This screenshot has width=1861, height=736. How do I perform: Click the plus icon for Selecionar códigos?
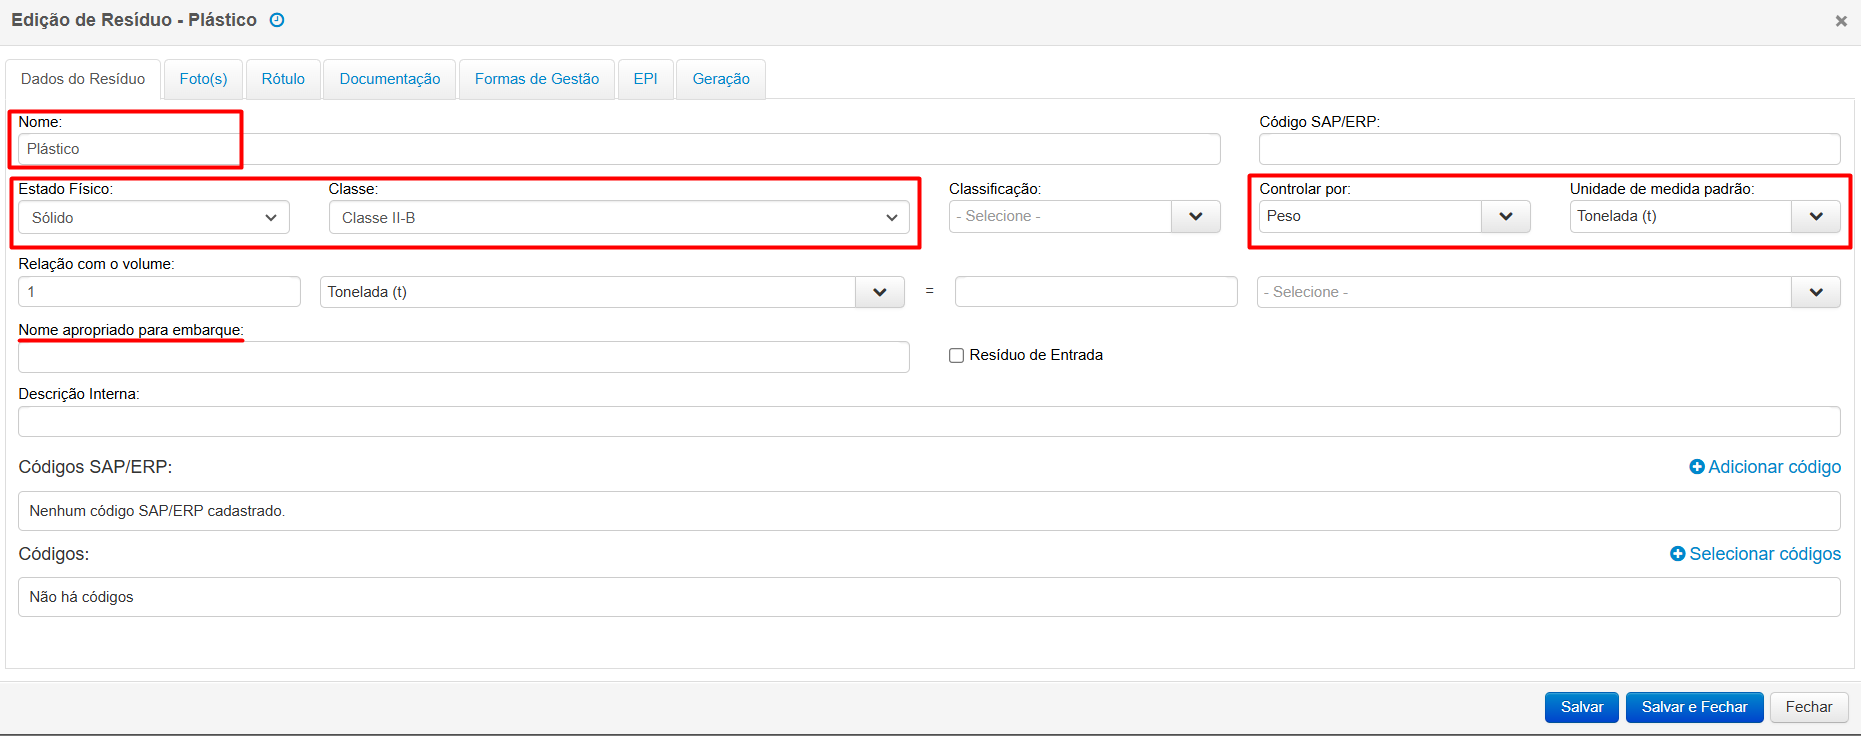click(x=1677, y=554)
